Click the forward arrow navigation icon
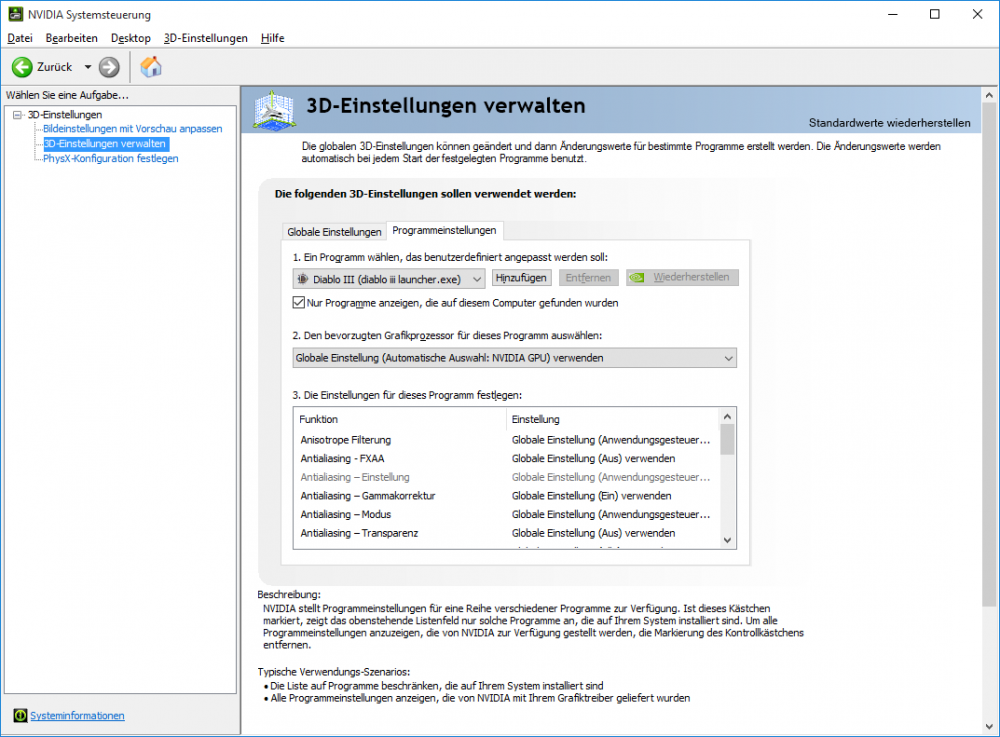 (109, 67)
